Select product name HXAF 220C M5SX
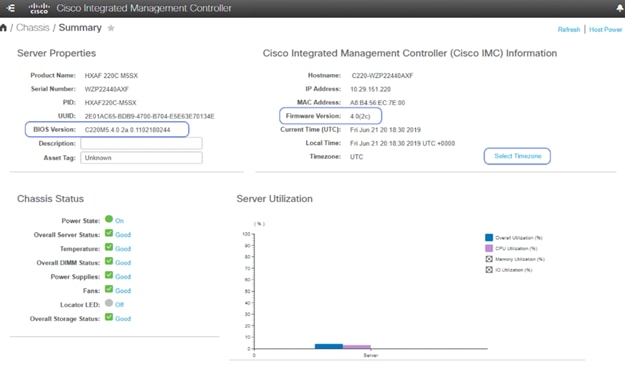The image size is (625, 376). coord(111,75)
